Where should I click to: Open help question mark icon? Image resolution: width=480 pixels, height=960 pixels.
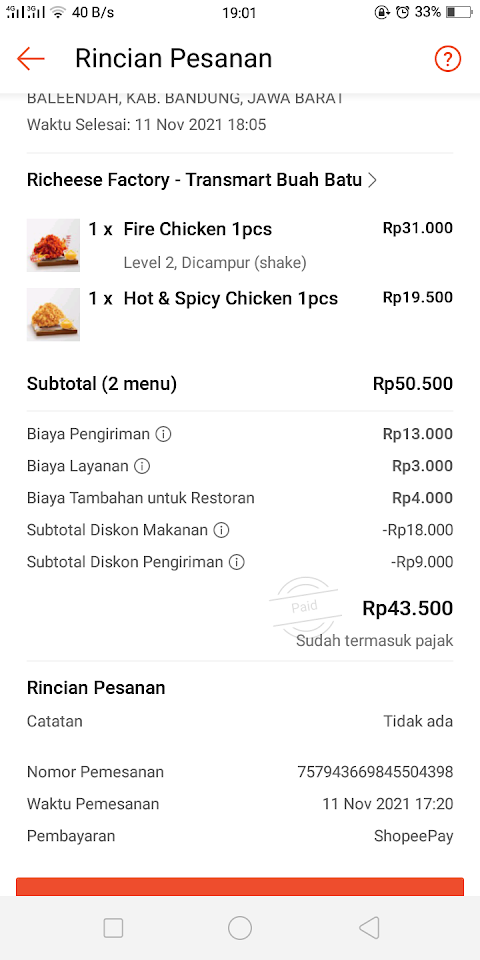tap(448, 59)
